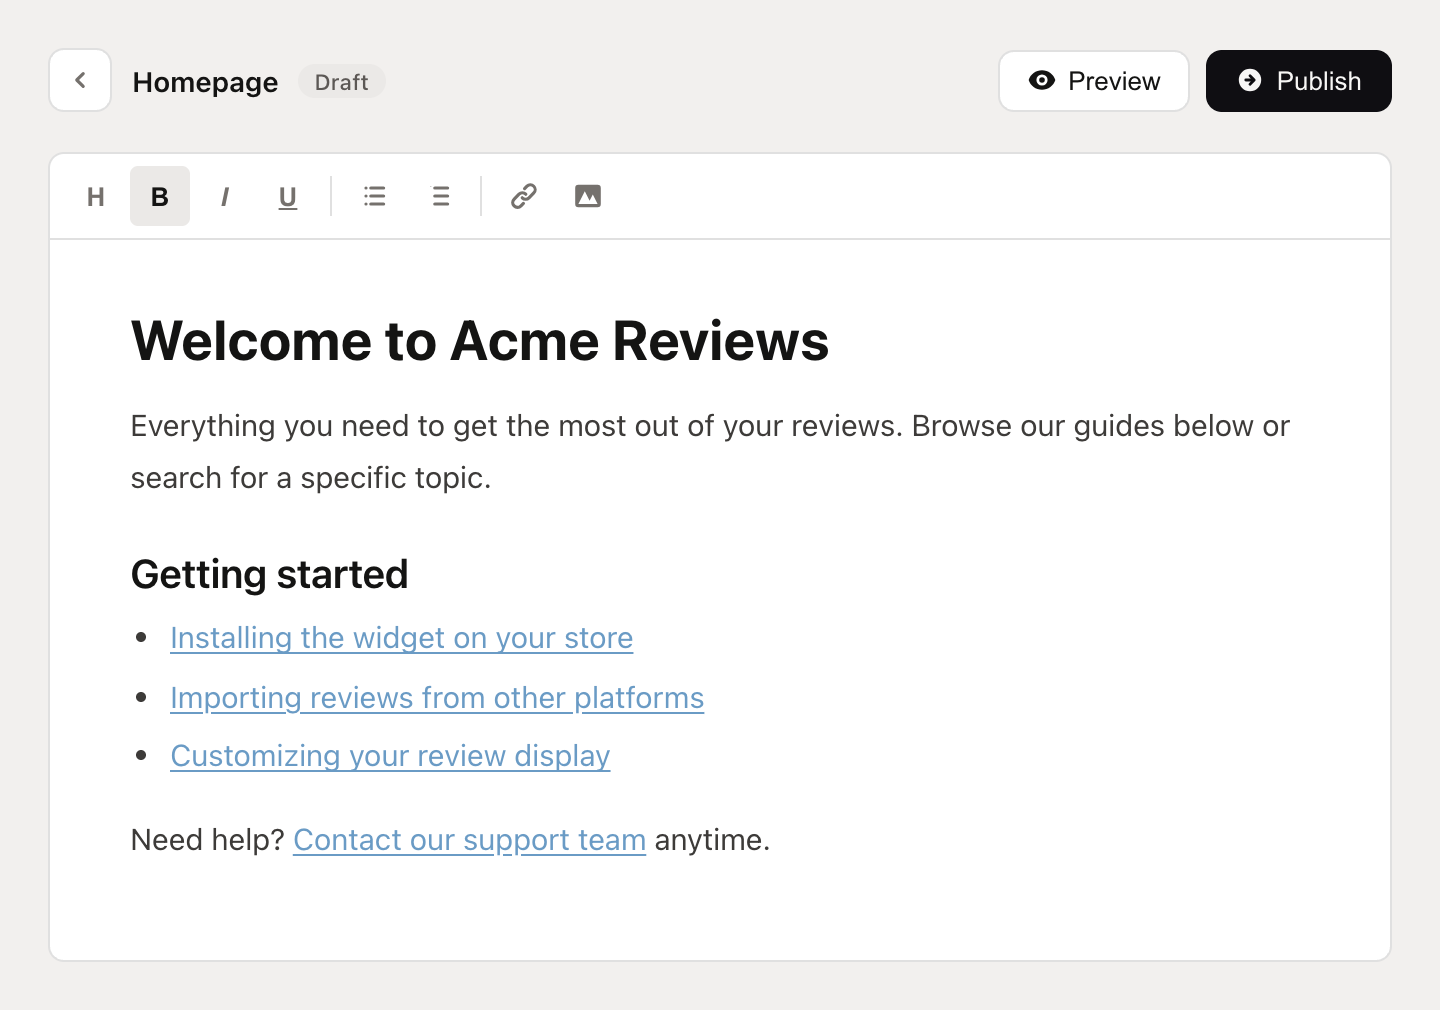The width and height of the screenshot is (1440, 1010).
Task: Insert an image into the document
Action: pos(588,196)
